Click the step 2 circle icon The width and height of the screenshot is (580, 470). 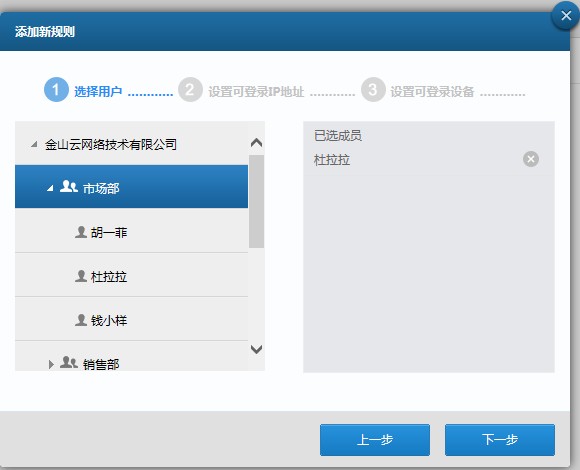tap(190, 89)
